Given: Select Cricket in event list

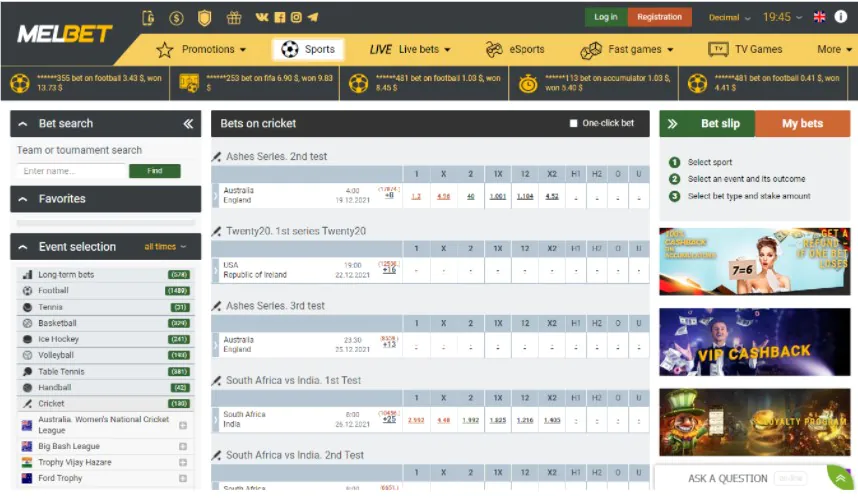Looking at the screenshot, I should tap(105, 404).
